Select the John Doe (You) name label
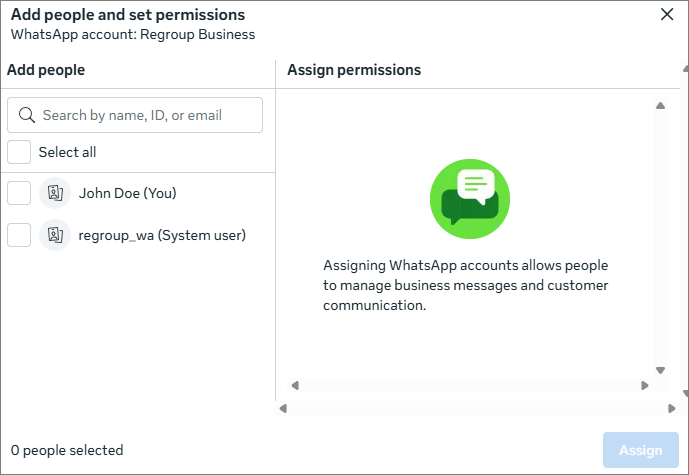The width and height of the screenshot is (689, 475). (x=127, y=193)
